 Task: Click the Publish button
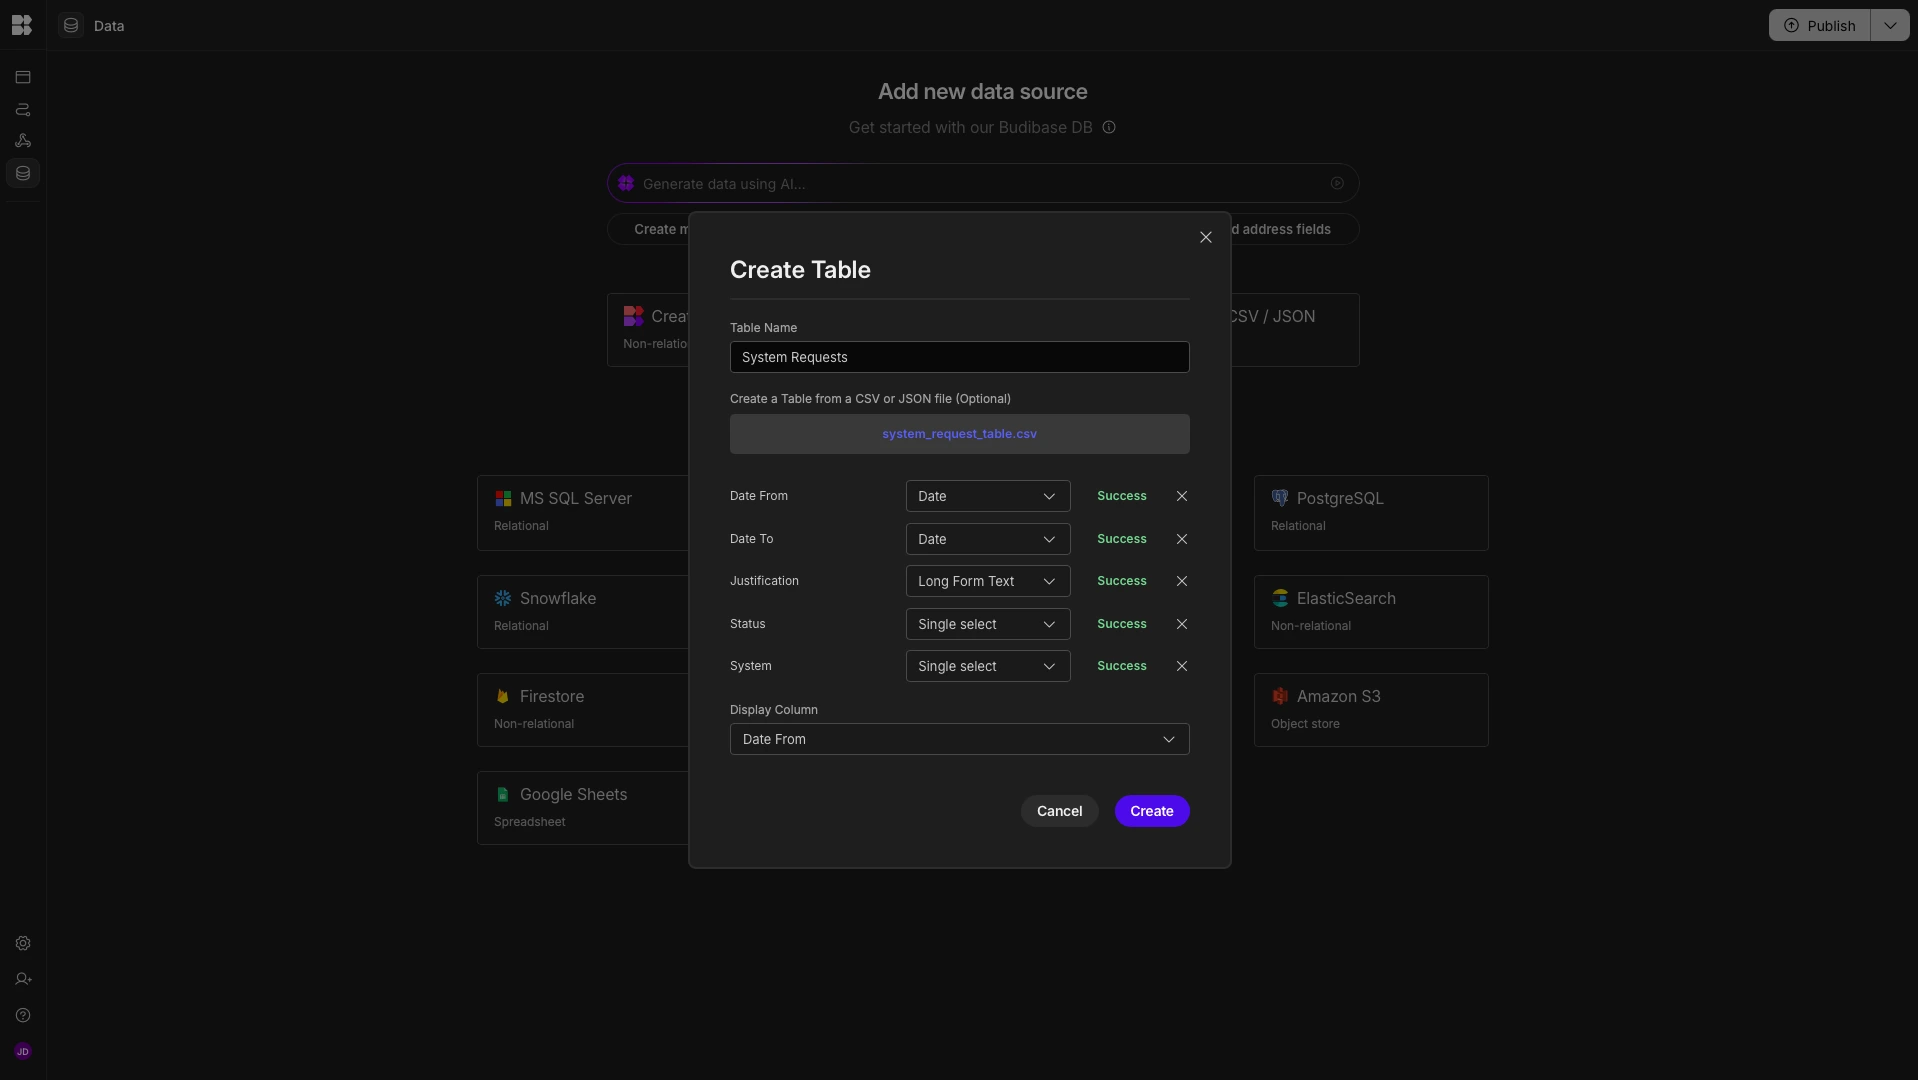(1819, 25)
